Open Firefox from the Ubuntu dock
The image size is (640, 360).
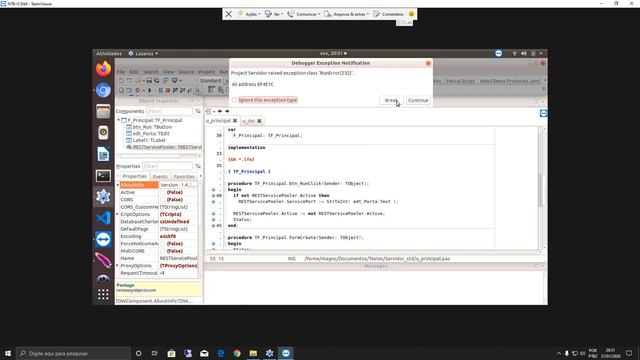coord(103,69)
